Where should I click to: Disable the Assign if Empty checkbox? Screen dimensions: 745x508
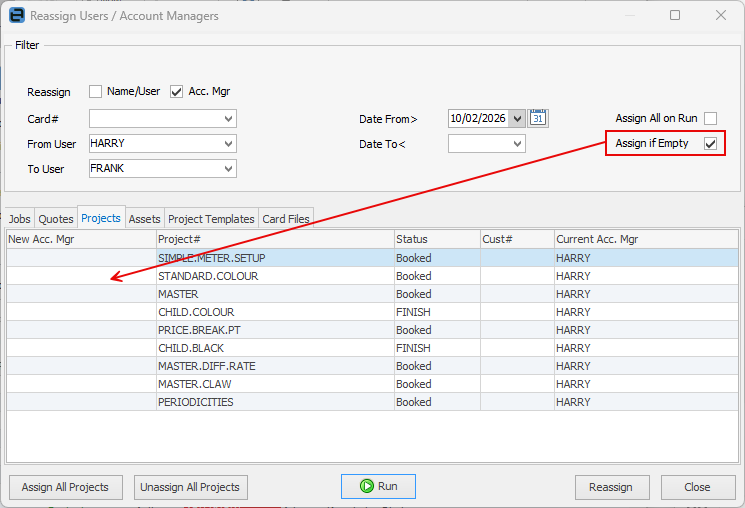[710, 144]
